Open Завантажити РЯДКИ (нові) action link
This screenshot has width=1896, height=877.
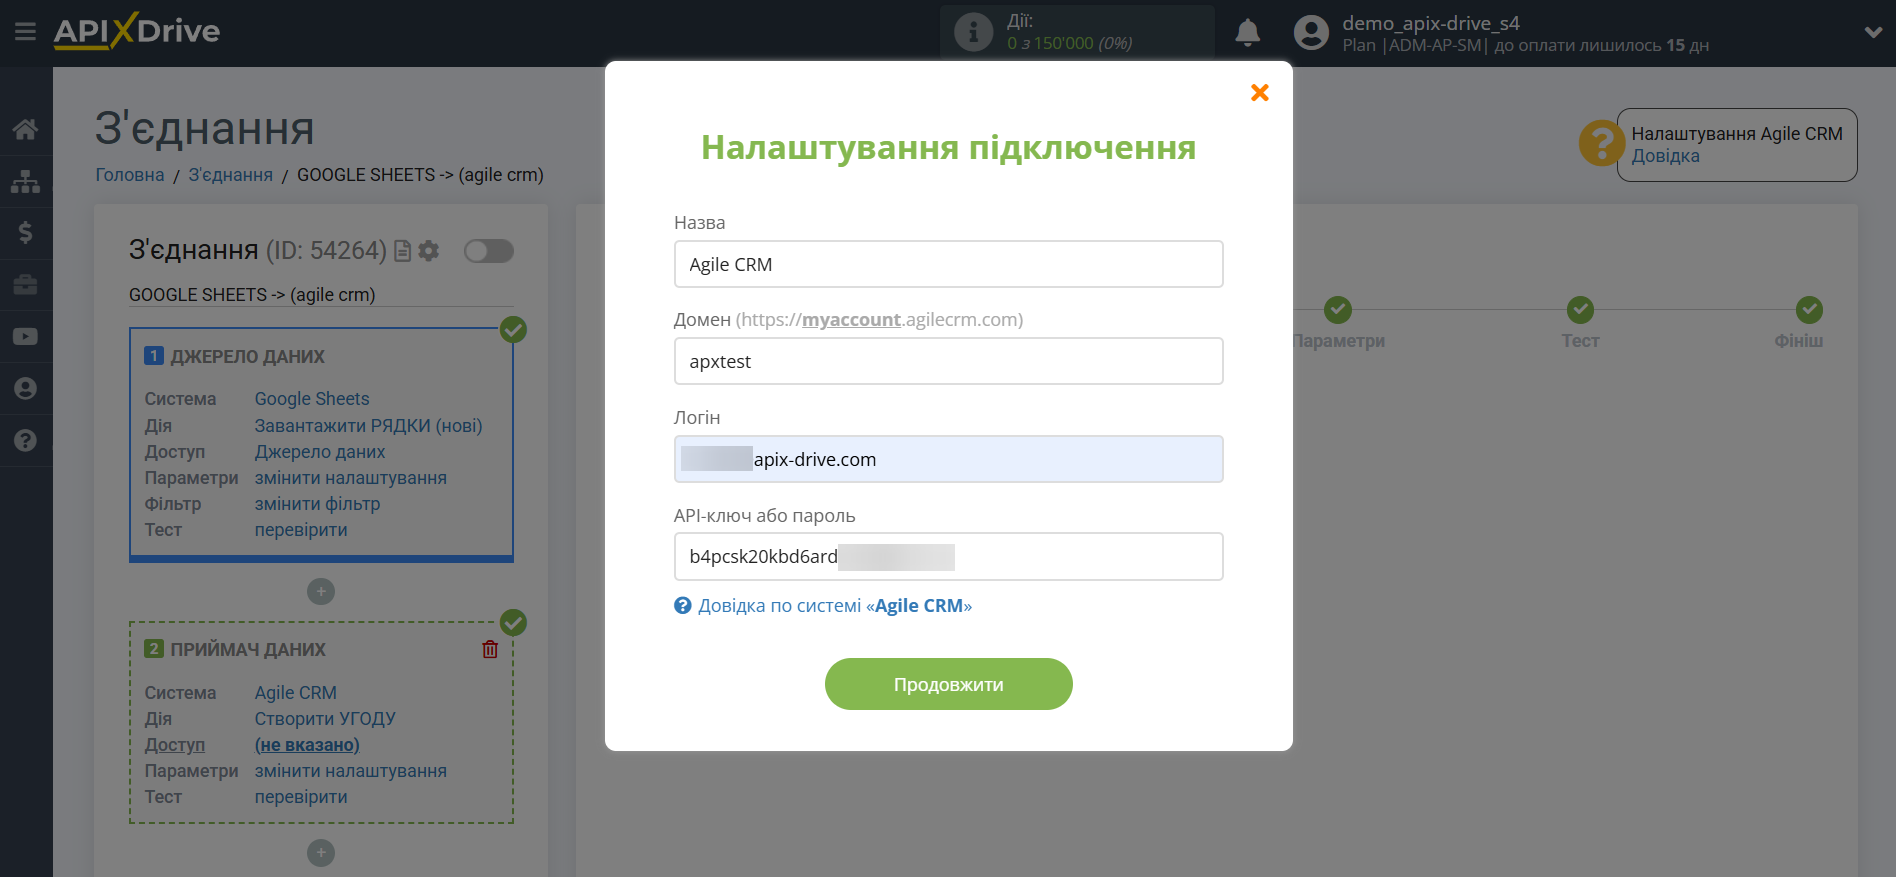click(368, 426)
